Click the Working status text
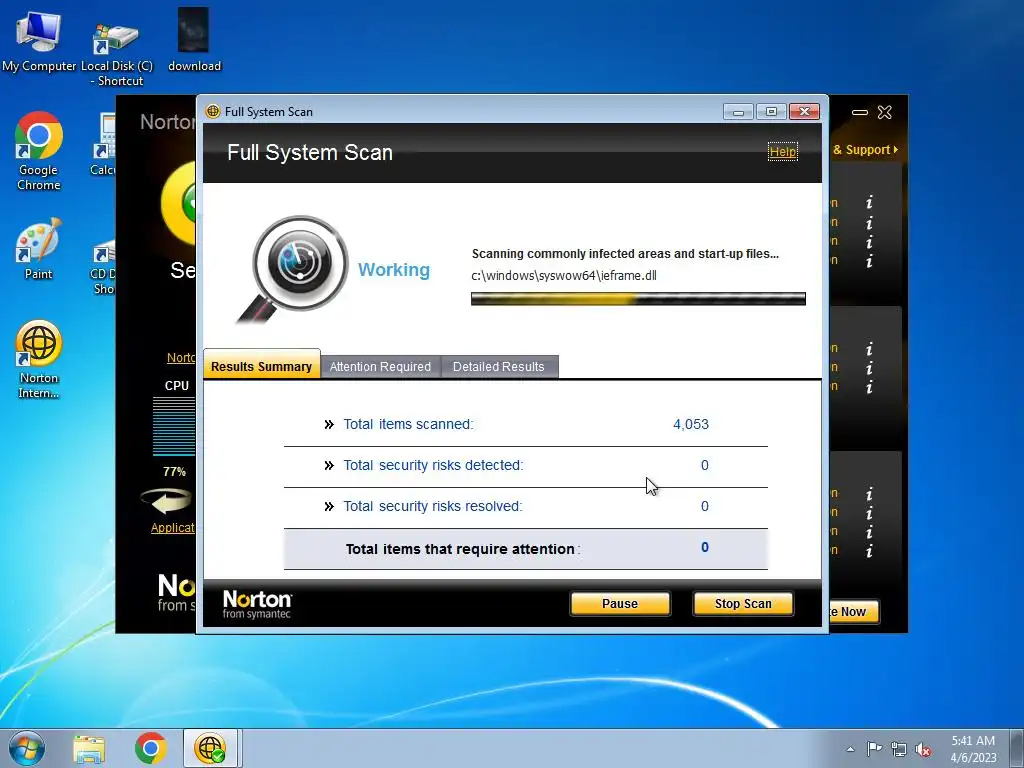This screenshot has height=768, width=1024. point(394,270)
